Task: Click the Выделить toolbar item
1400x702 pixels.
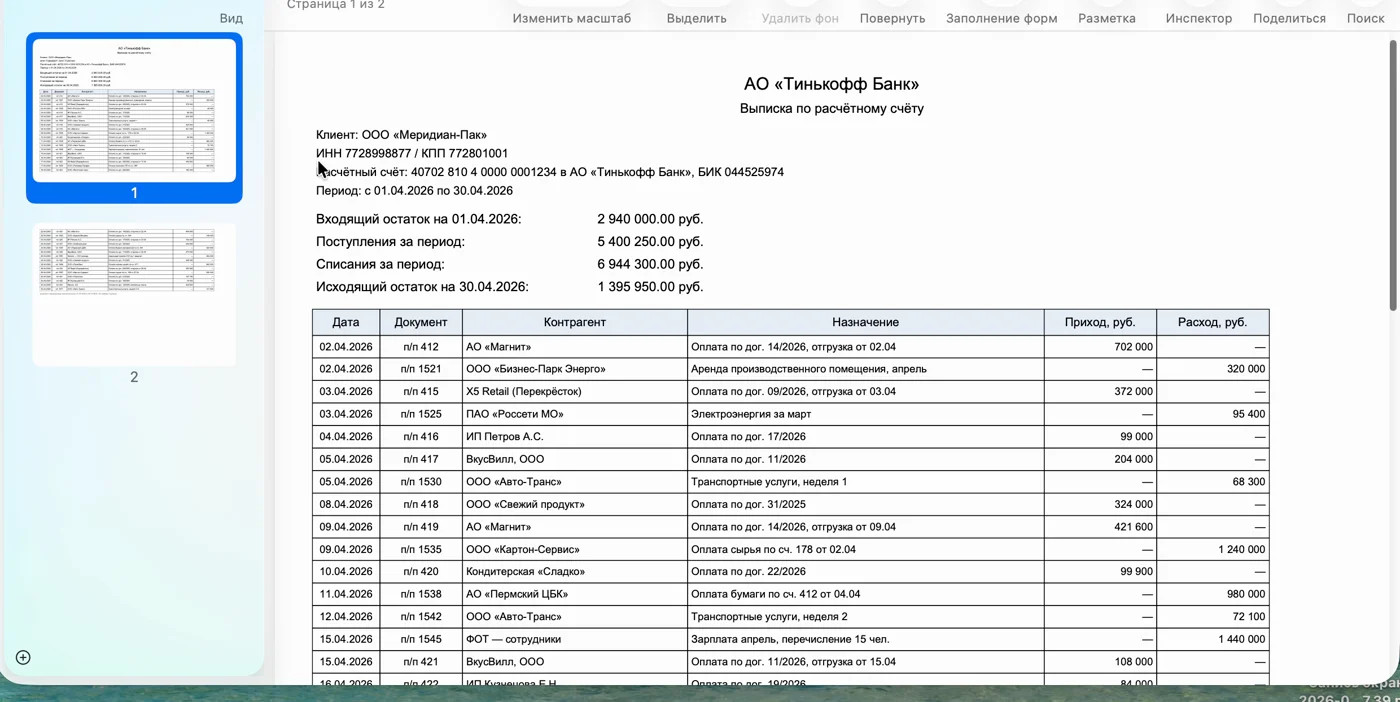Action: 696,18
